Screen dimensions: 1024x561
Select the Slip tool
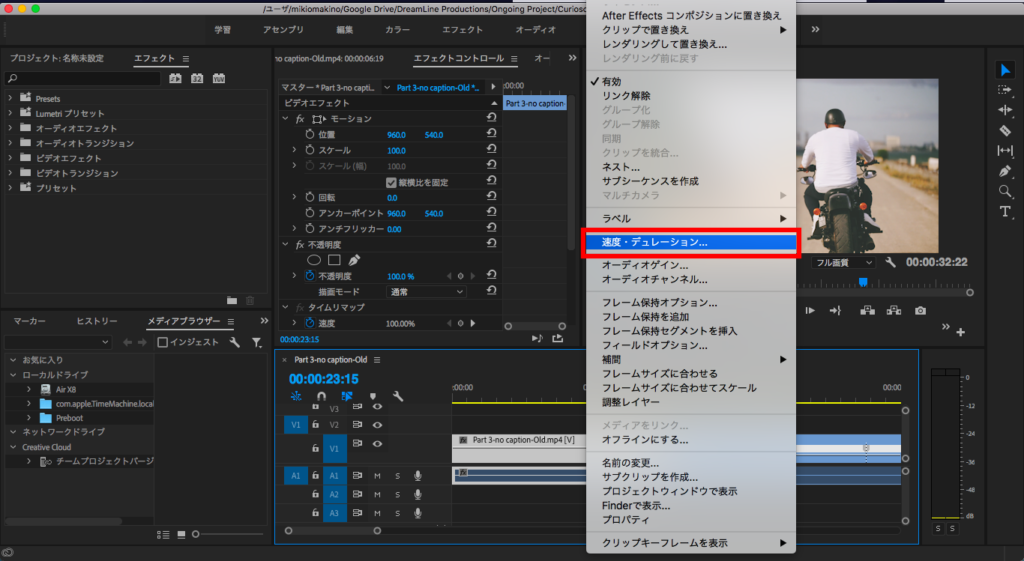coord(1005,151)
